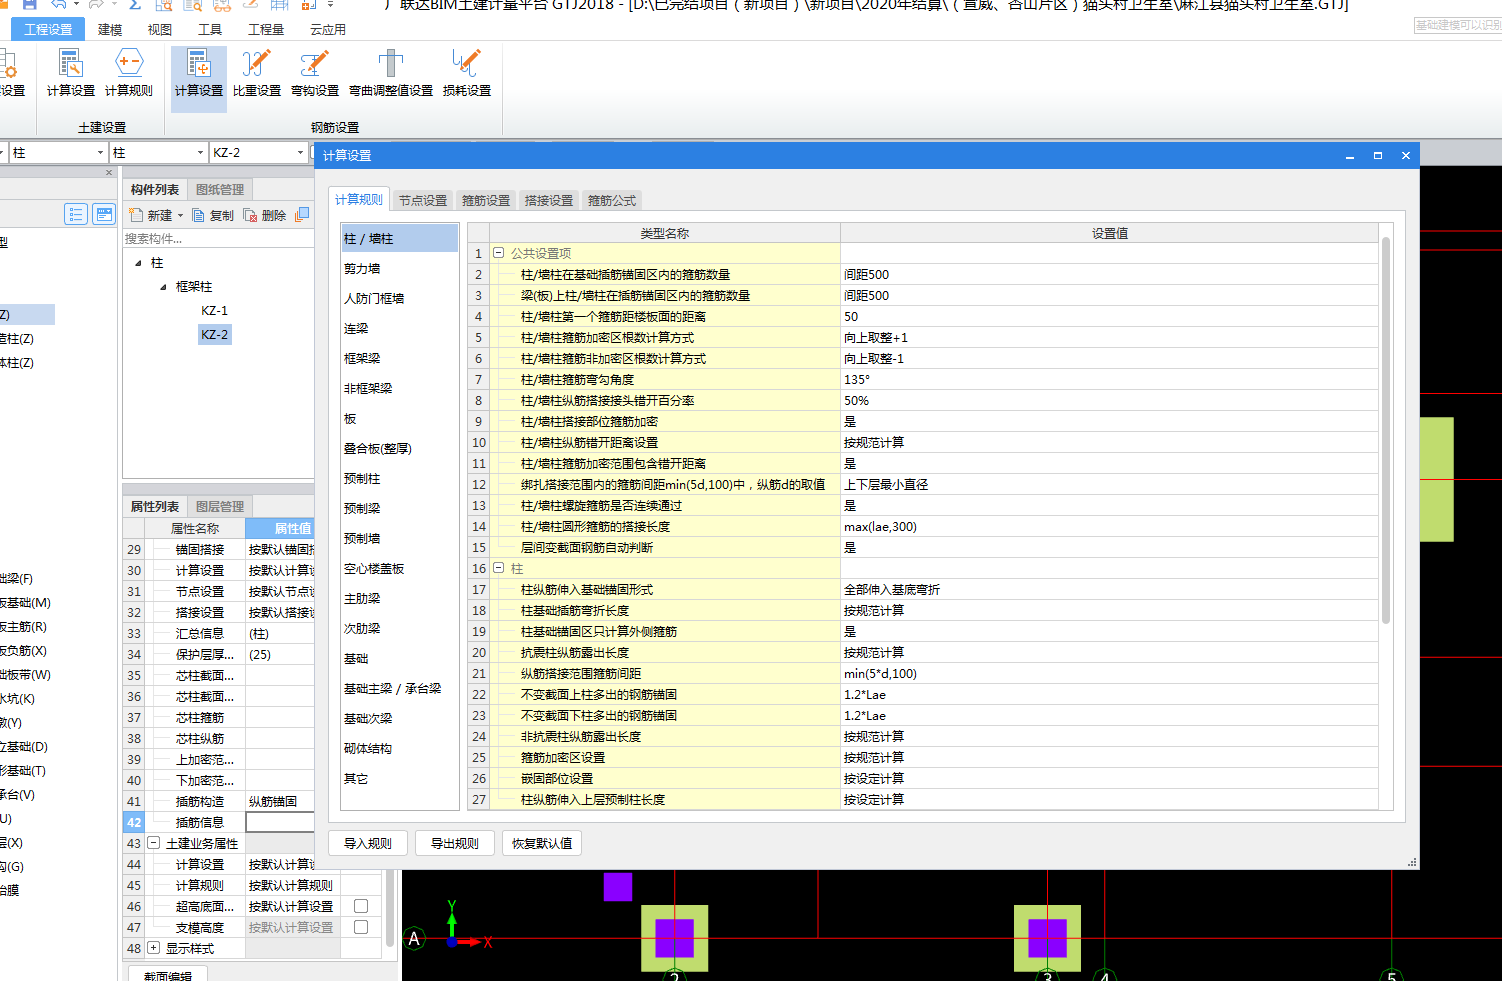This screenshot has height=981, width=1502.
Task: Open 比重设置 in the ribbon
Action: (257, 72)
